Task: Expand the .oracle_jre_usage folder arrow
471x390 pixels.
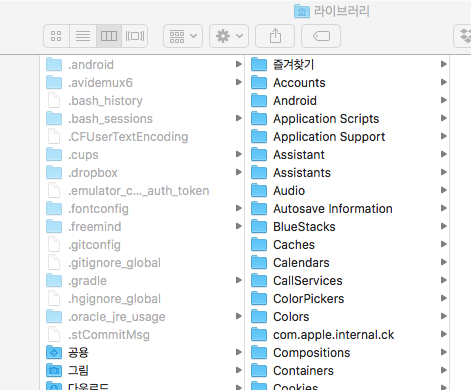Action: pos(238,316)
